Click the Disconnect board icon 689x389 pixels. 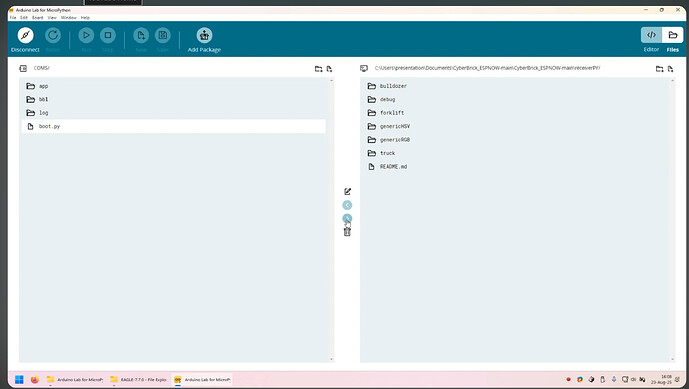click(x=25, y=35)
